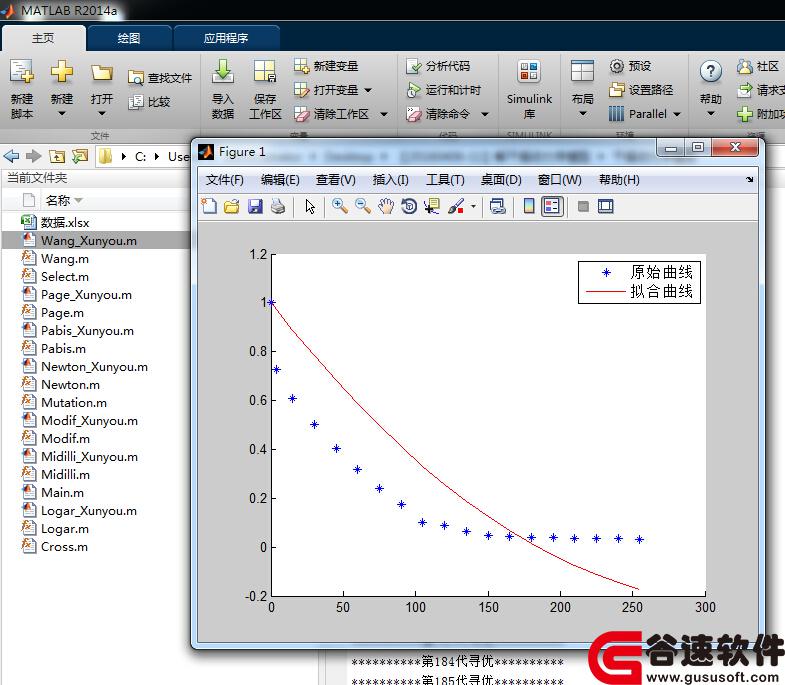
Task: Click Run and Time 运行和计时 button
Action: click(x=444, y=90)
